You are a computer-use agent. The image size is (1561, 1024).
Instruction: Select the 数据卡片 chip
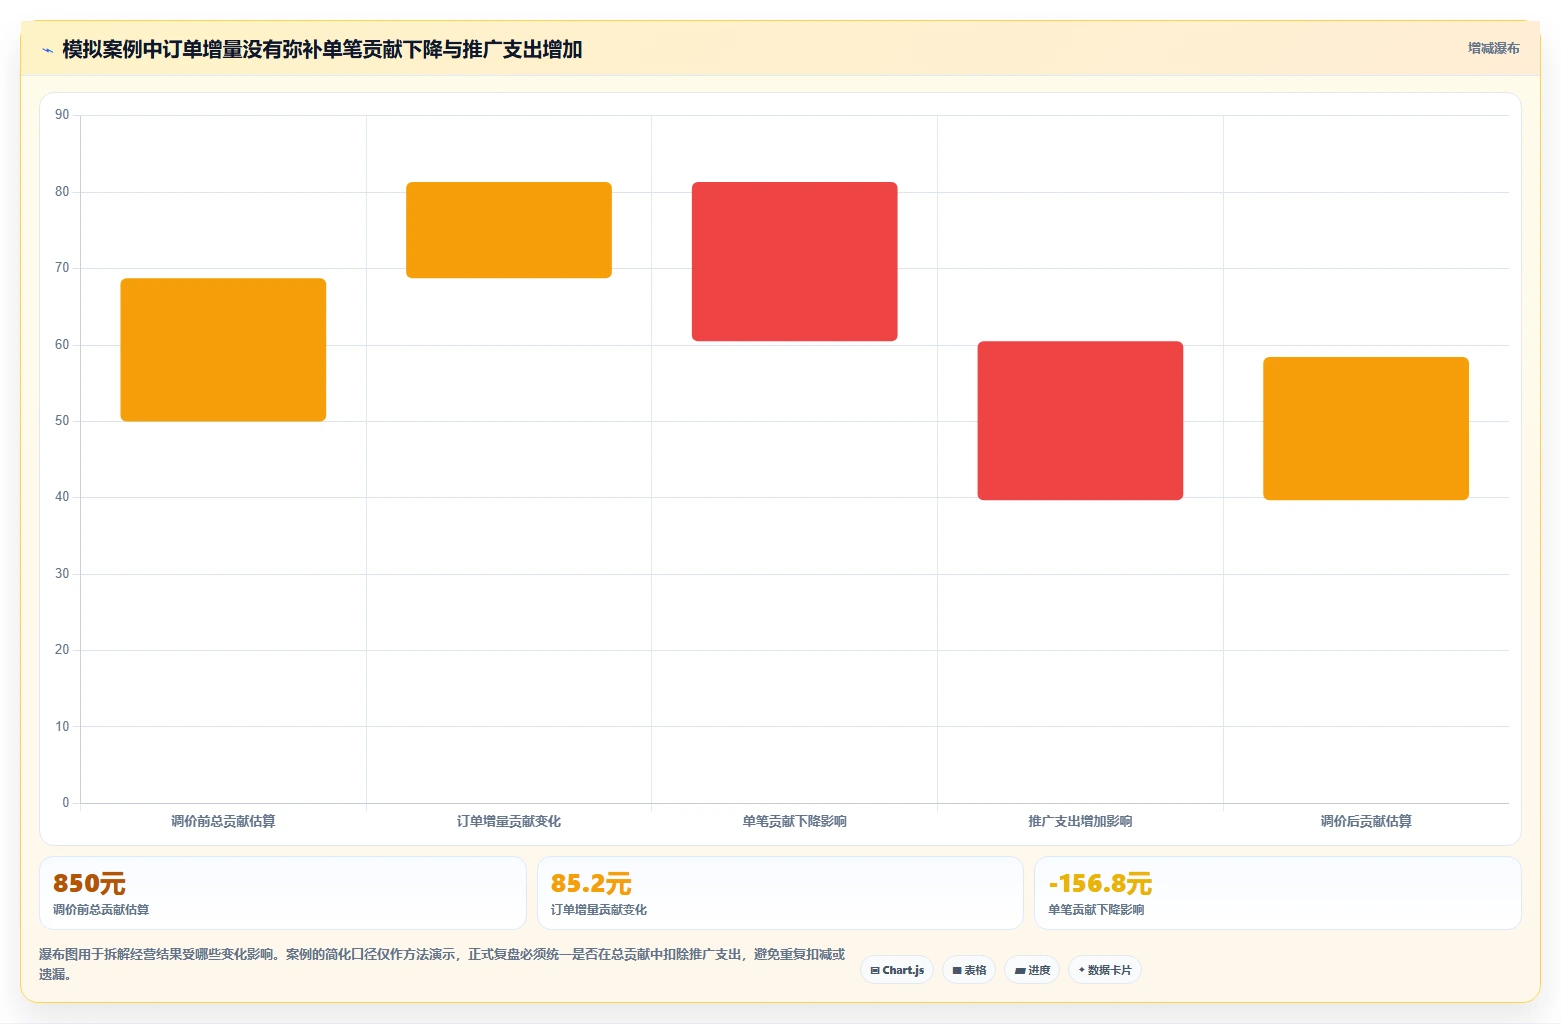pyautogui.click(x=1105, y=970)
